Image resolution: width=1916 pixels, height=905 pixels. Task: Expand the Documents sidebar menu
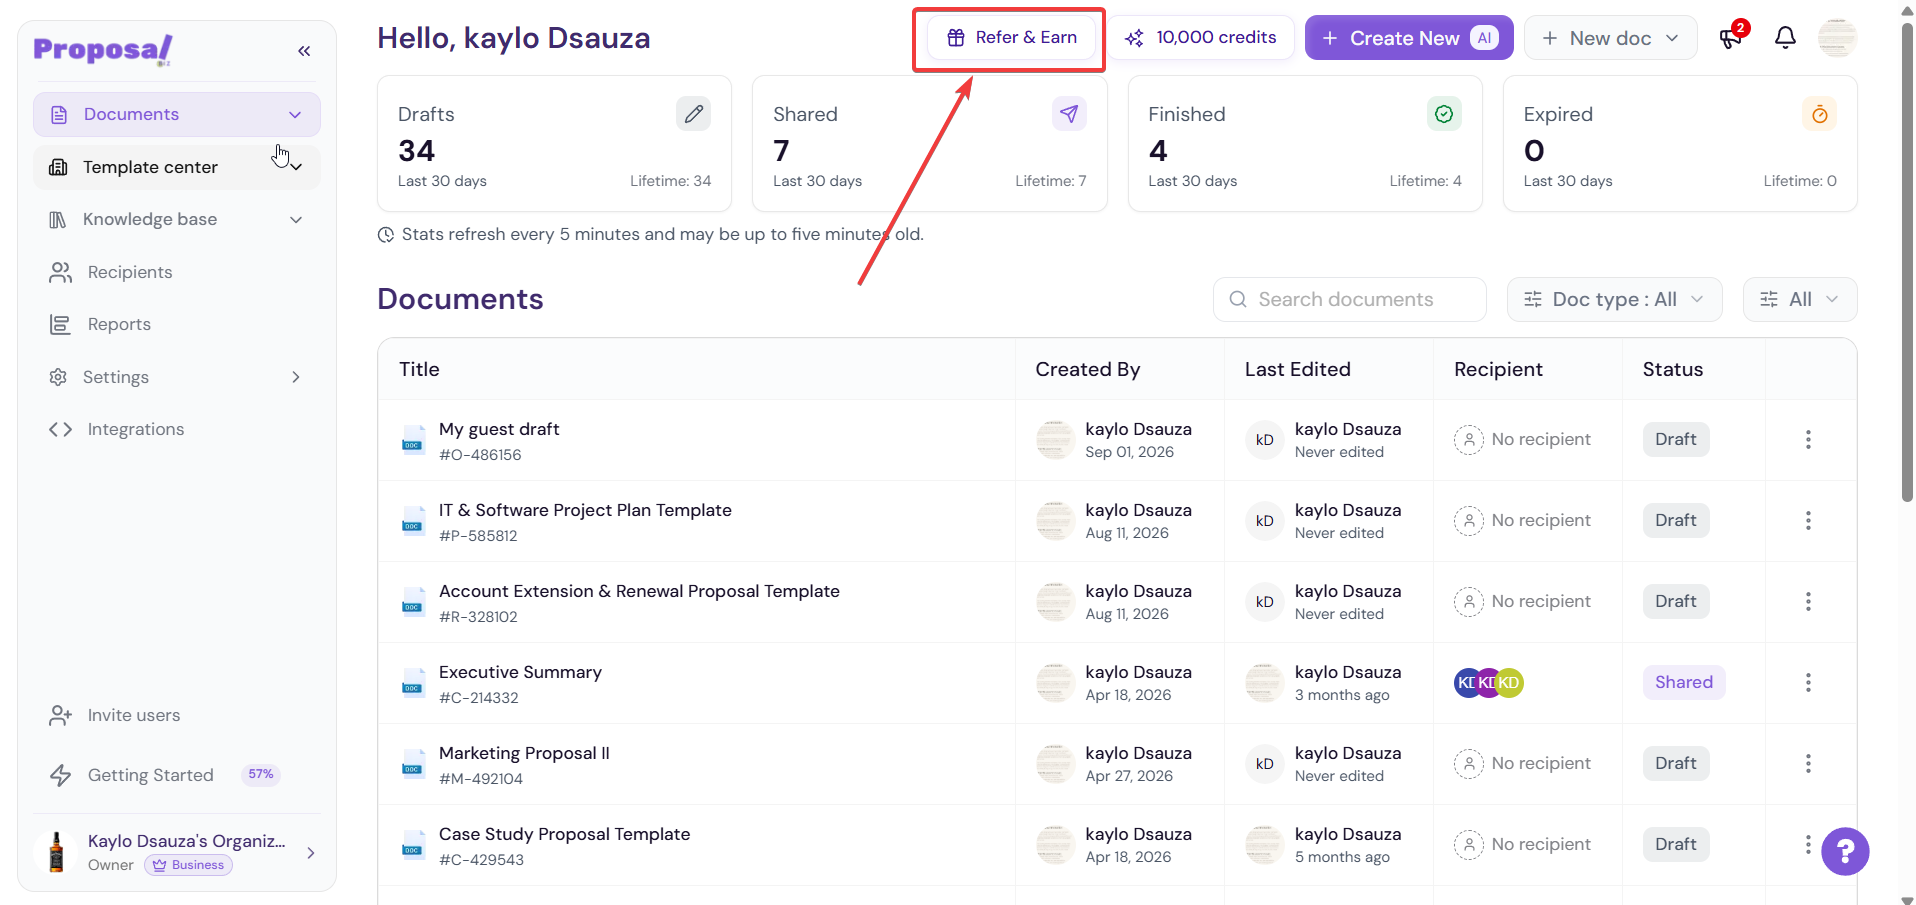tap(295, 115)
